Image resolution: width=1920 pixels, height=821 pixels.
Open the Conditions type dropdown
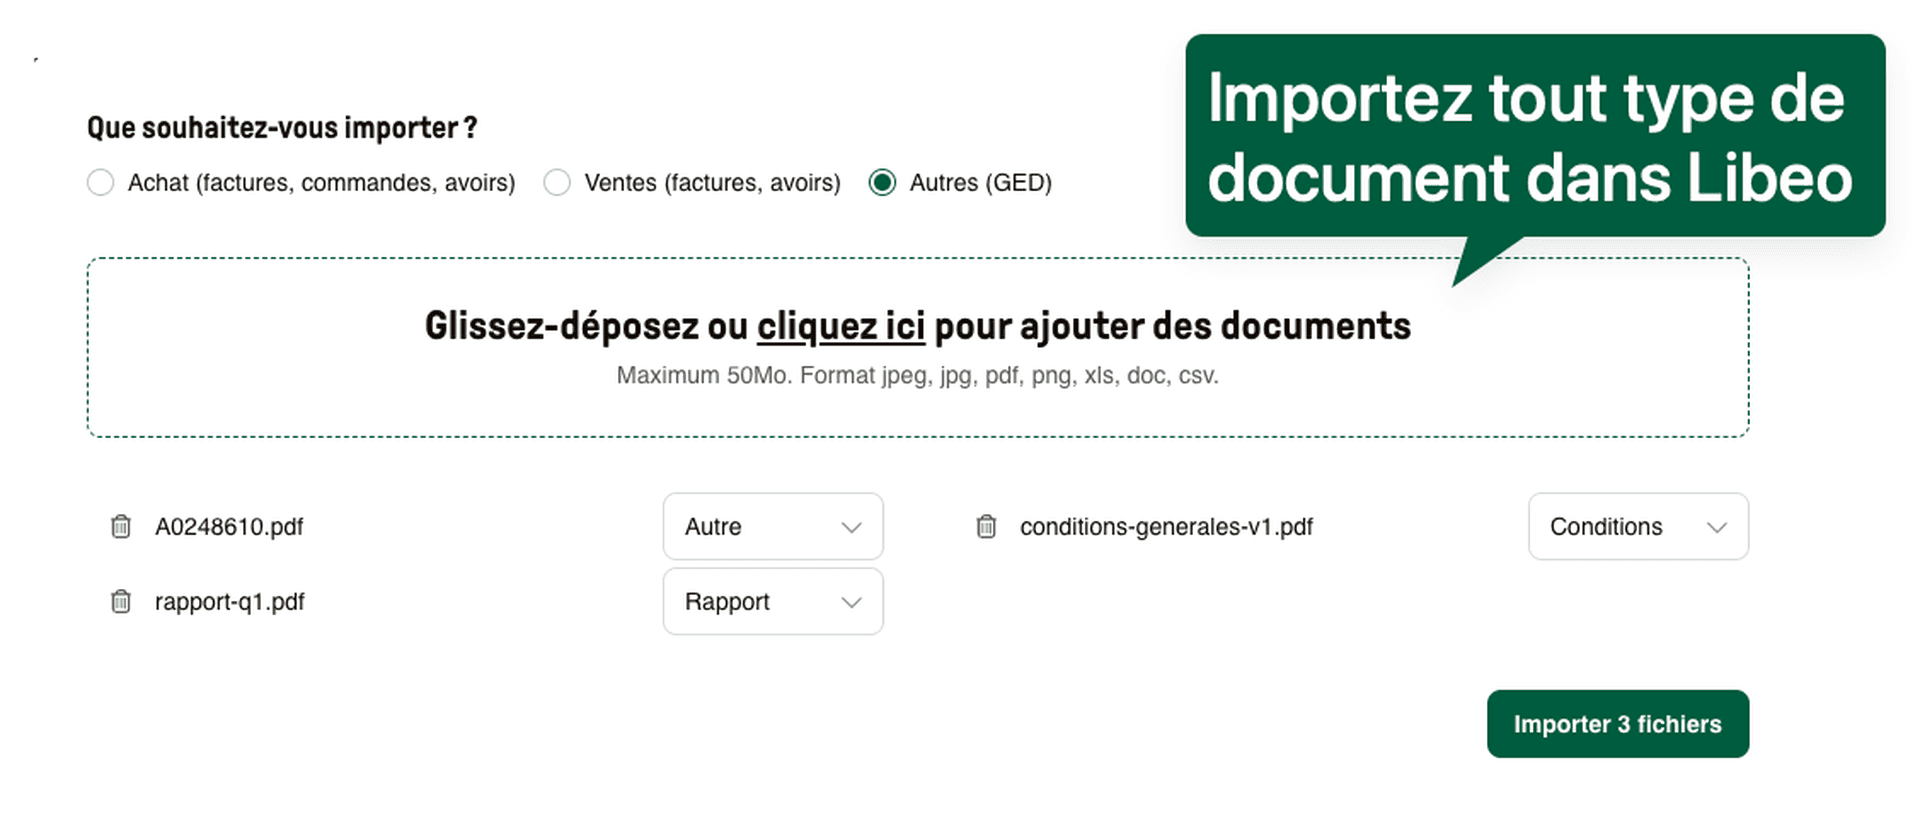click(1638, 526)
